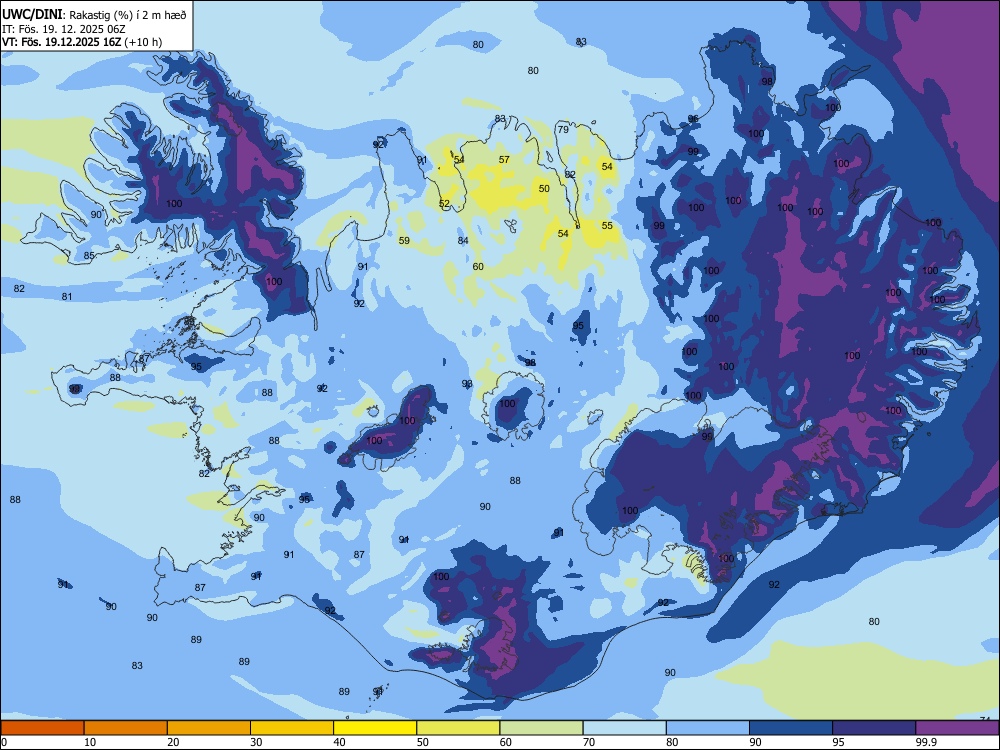Viewport: 1000px width, 750px height.
Task: Click the medium blue 80–90 legend swatch
Action: click(x=708, y=728)
